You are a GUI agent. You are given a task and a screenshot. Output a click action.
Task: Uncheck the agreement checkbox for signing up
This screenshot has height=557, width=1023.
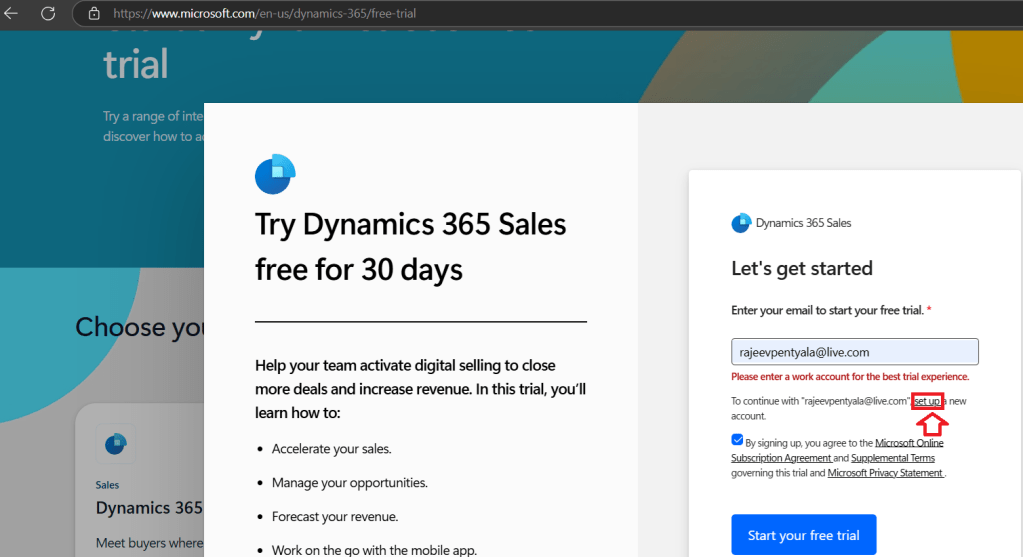click(x=737, y=439)
